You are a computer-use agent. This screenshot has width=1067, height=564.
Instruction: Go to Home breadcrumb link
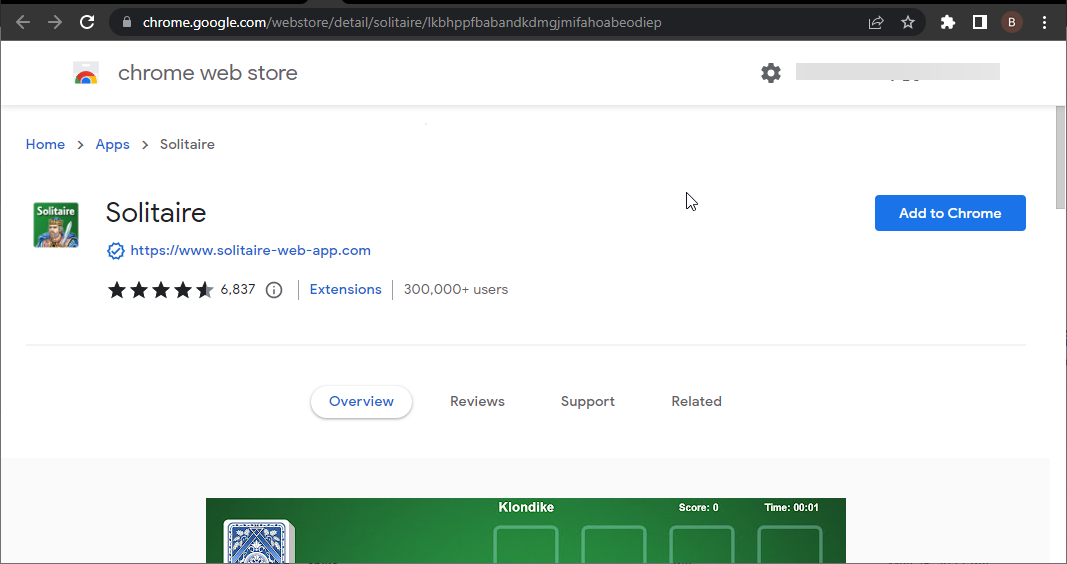point(46,144)
